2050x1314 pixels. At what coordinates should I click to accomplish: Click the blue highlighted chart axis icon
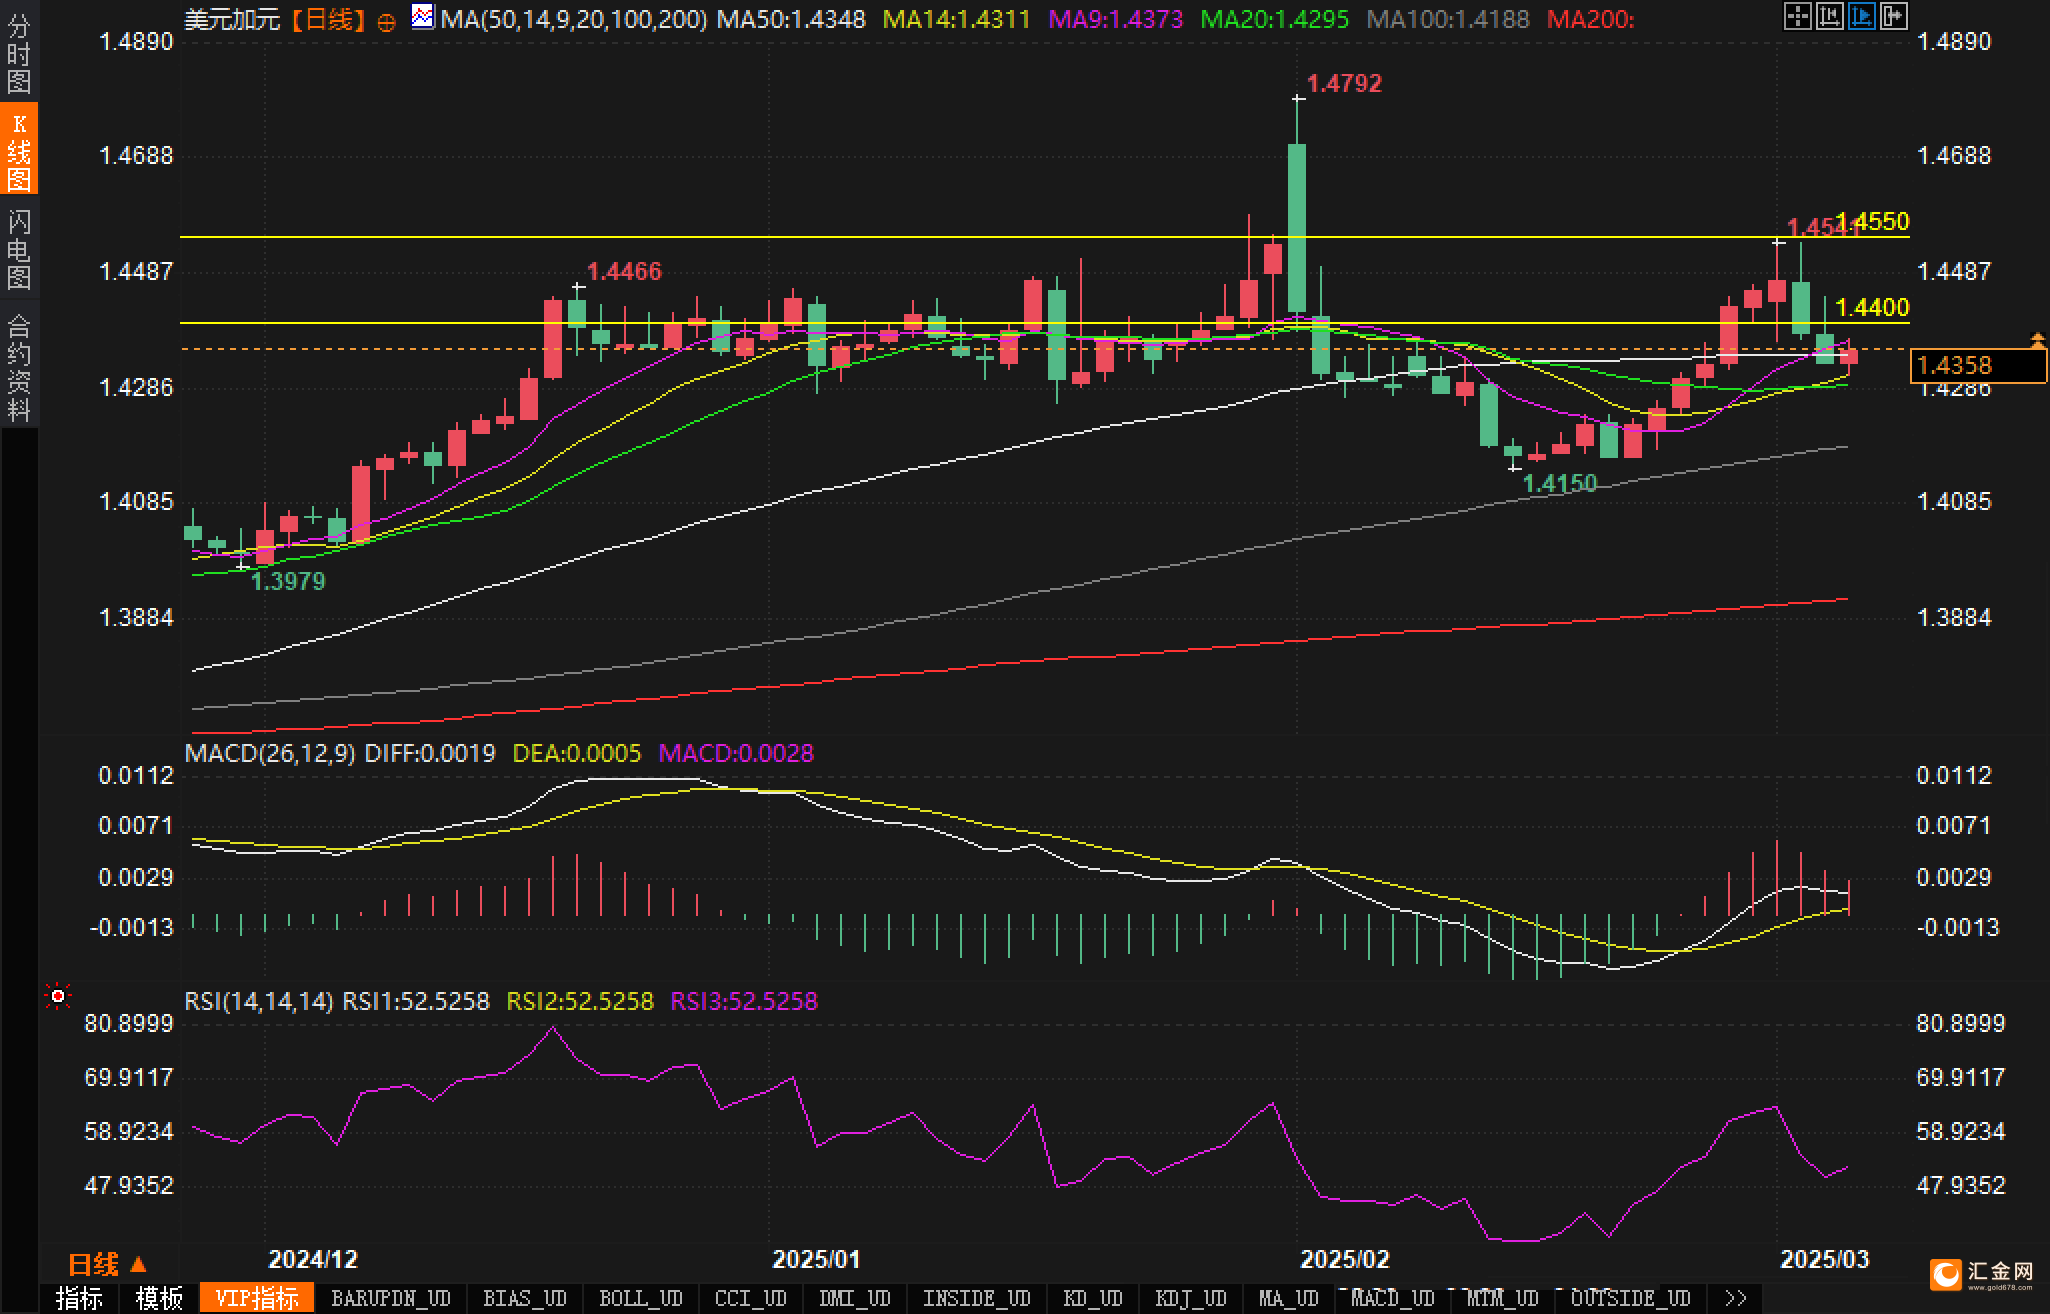(1861, 16)
